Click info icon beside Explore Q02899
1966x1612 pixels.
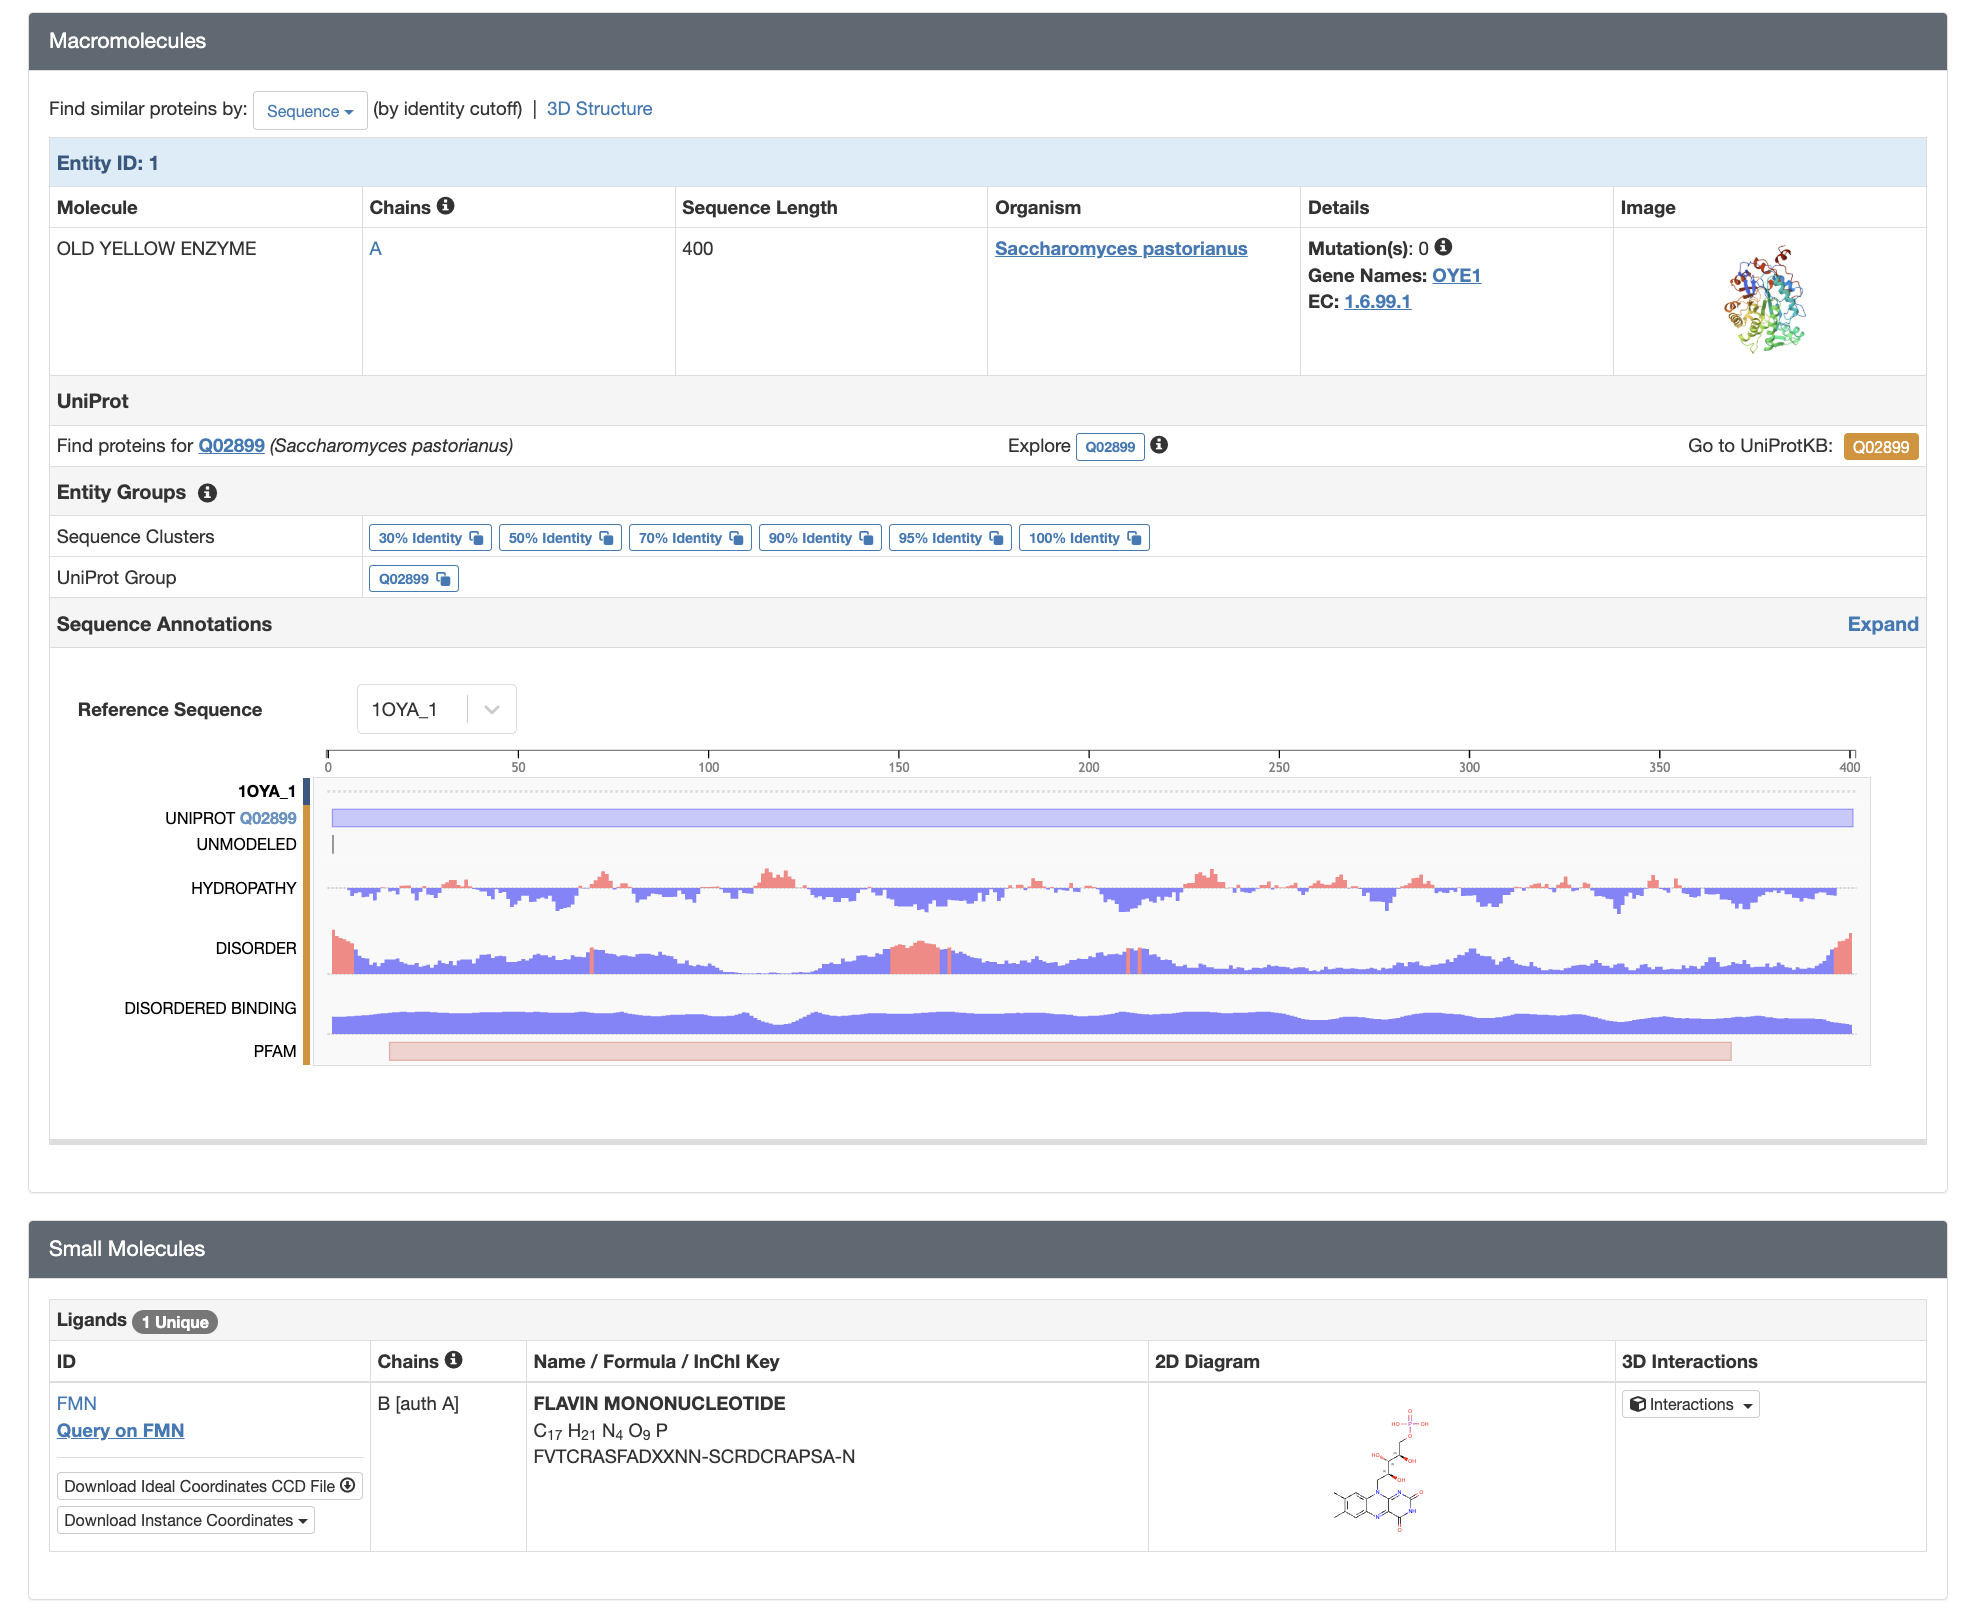pos(1159,445)
